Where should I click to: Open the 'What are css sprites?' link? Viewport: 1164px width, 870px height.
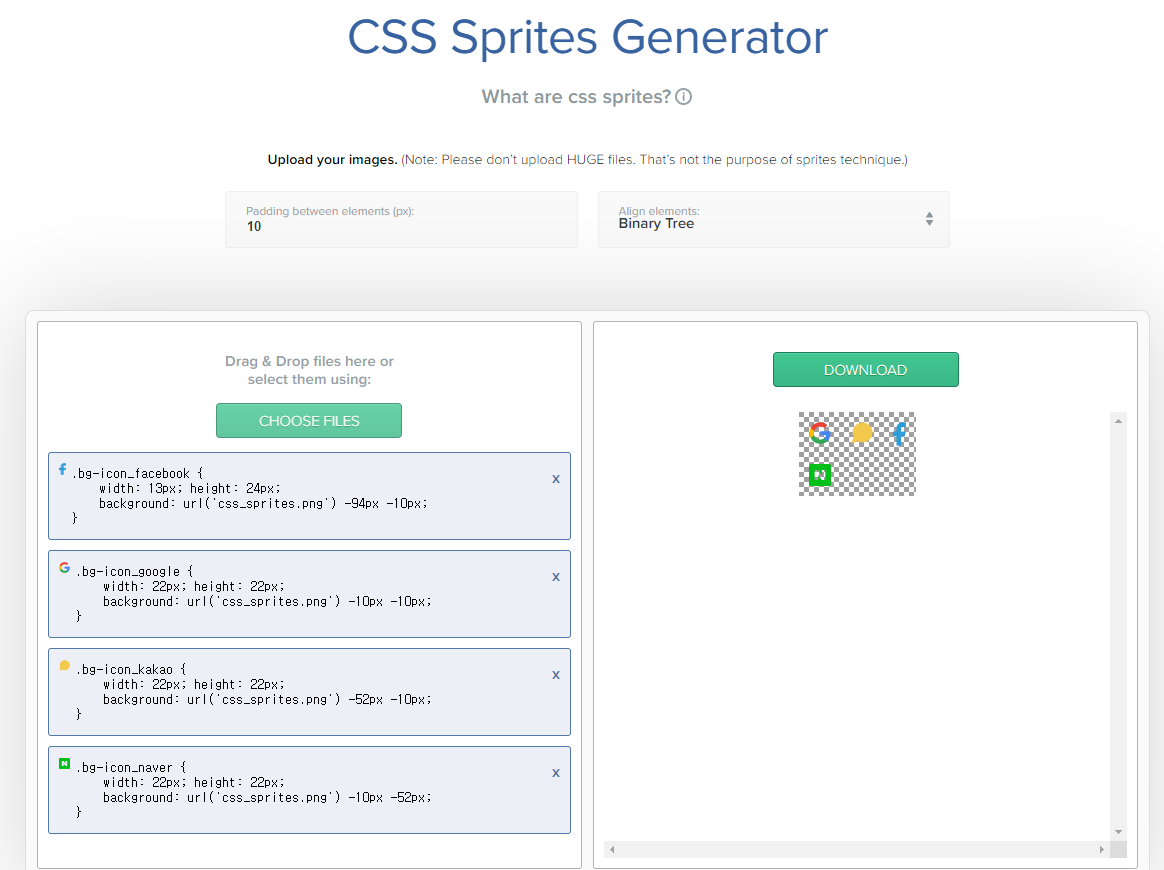(x=576, y=96)
